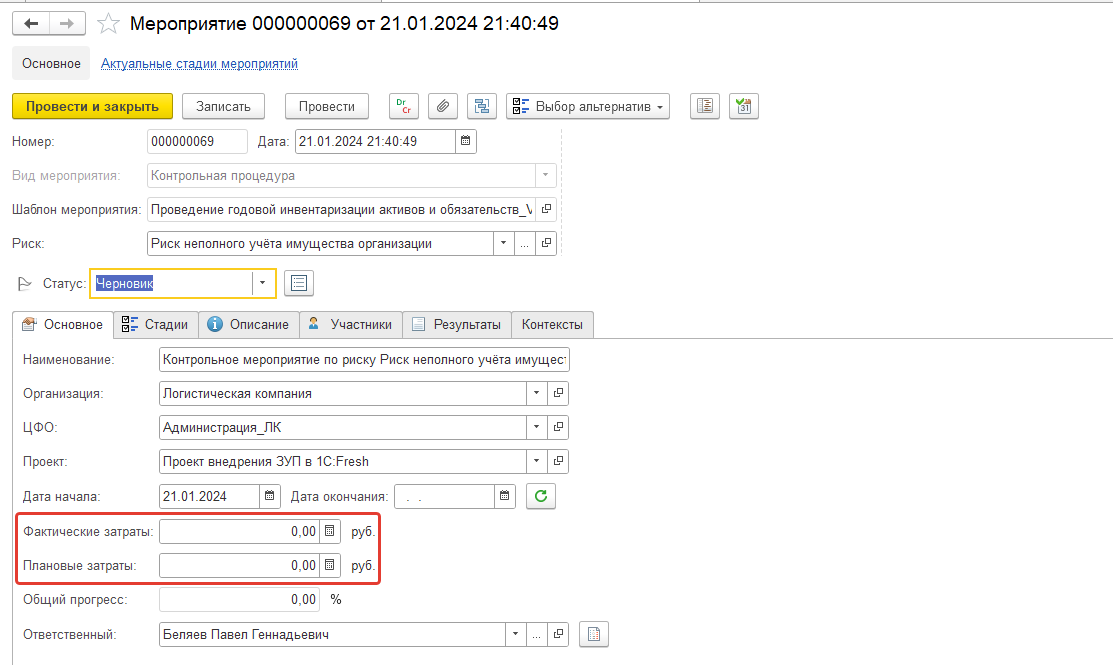Viewport: 1113px width, 665px height.
Task: Switch to the Стадии tab
Action: point(155,324)
